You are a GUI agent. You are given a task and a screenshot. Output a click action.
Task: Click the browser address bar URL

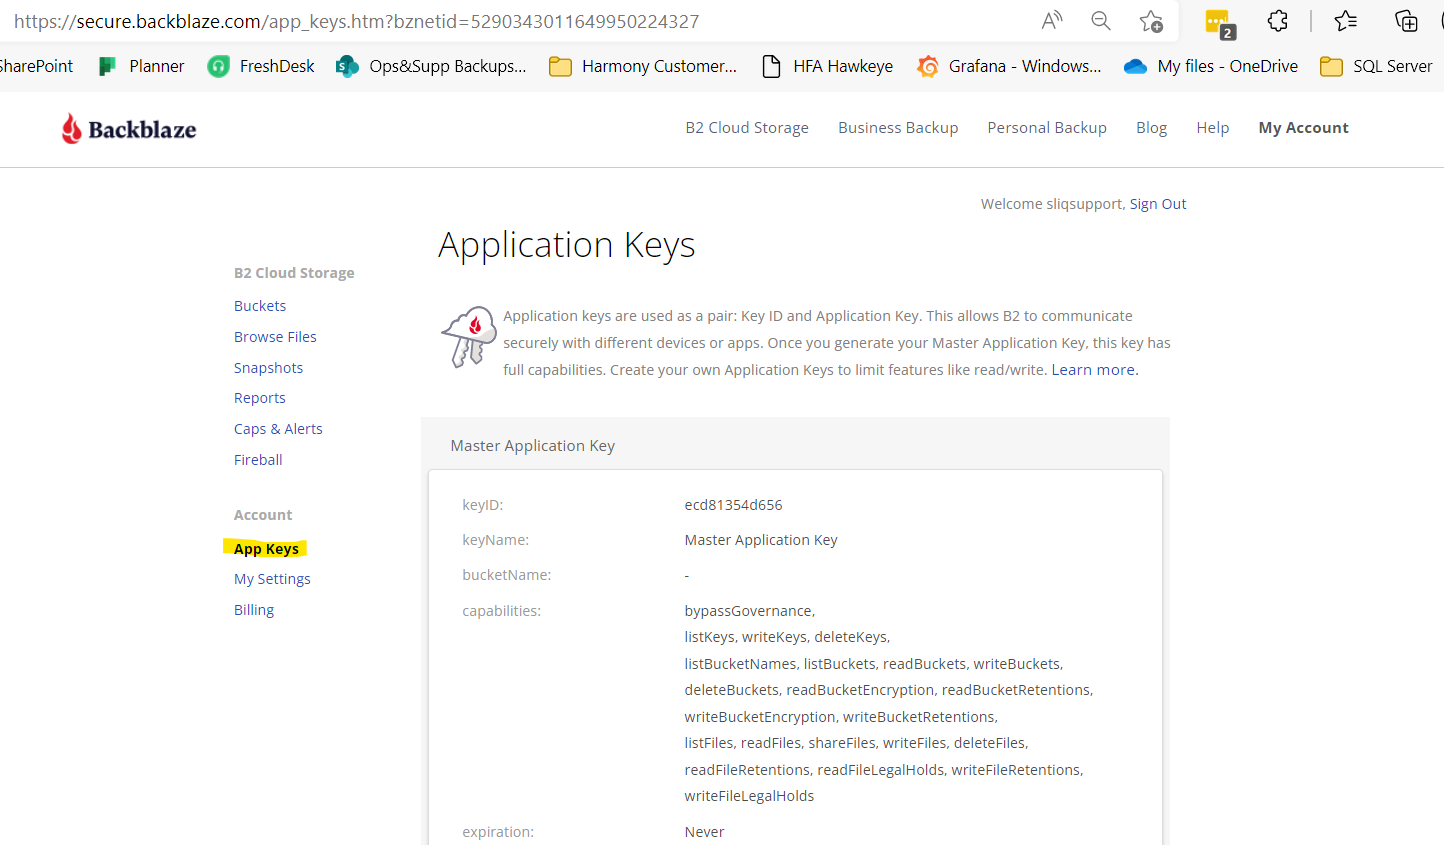(x=356, y=21)
